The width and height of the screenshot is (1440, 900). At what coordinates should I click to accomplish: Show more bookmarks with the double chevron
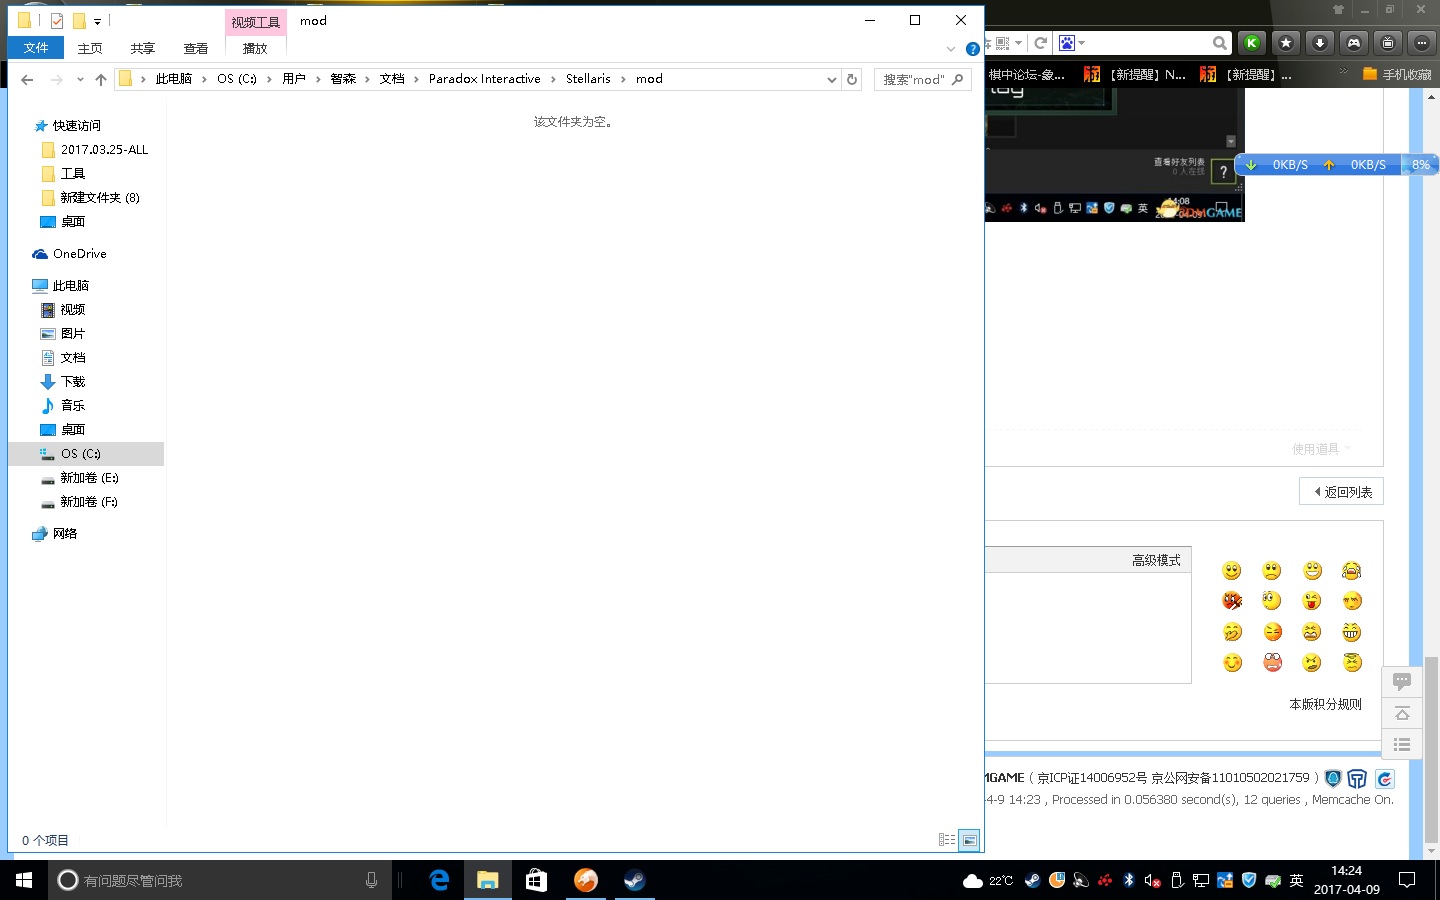1343,72
